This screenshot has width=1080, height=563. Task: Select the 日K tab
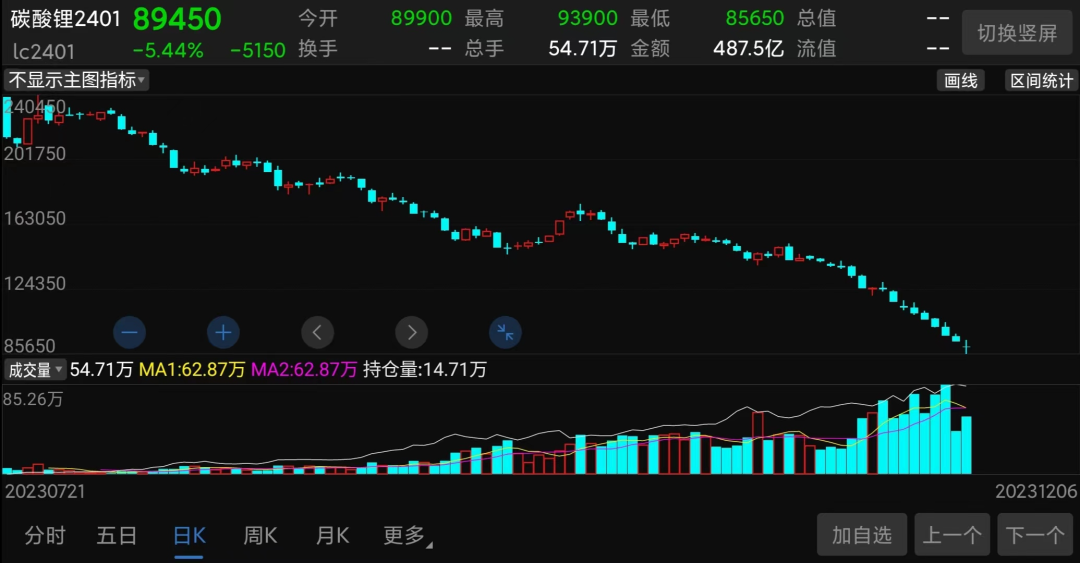point(189,535)
